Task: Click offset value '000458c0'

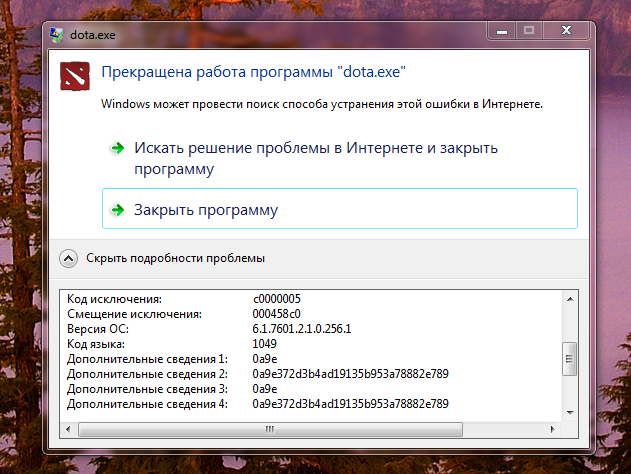Action: coord(276,314)
